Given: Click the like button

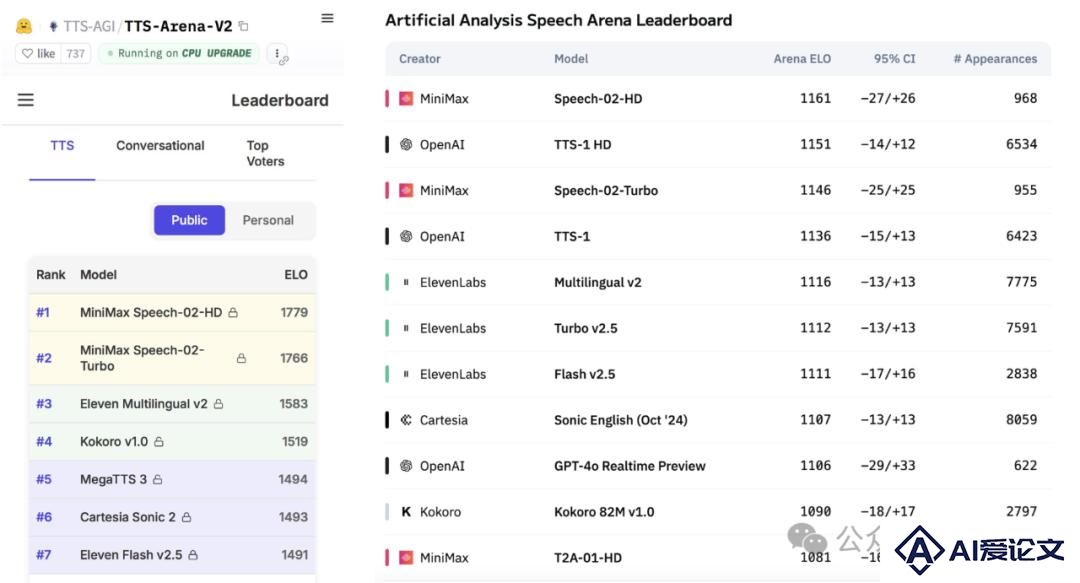Looking at the screenshot, I should pyautogui.click(x=38, y=53).
